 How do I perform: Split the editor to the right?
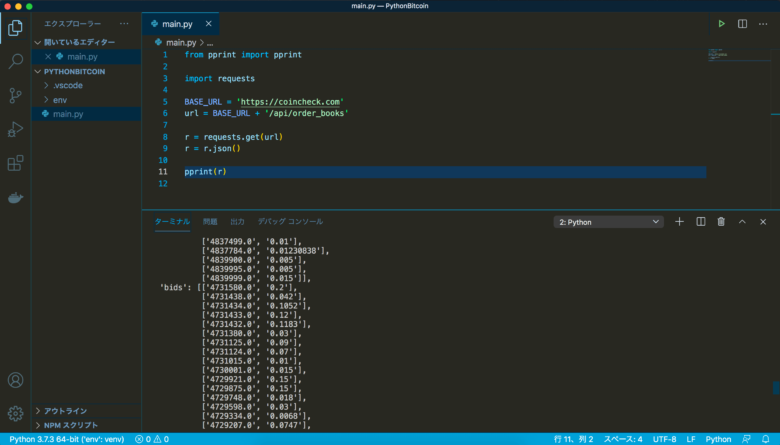tap(742, 23)
